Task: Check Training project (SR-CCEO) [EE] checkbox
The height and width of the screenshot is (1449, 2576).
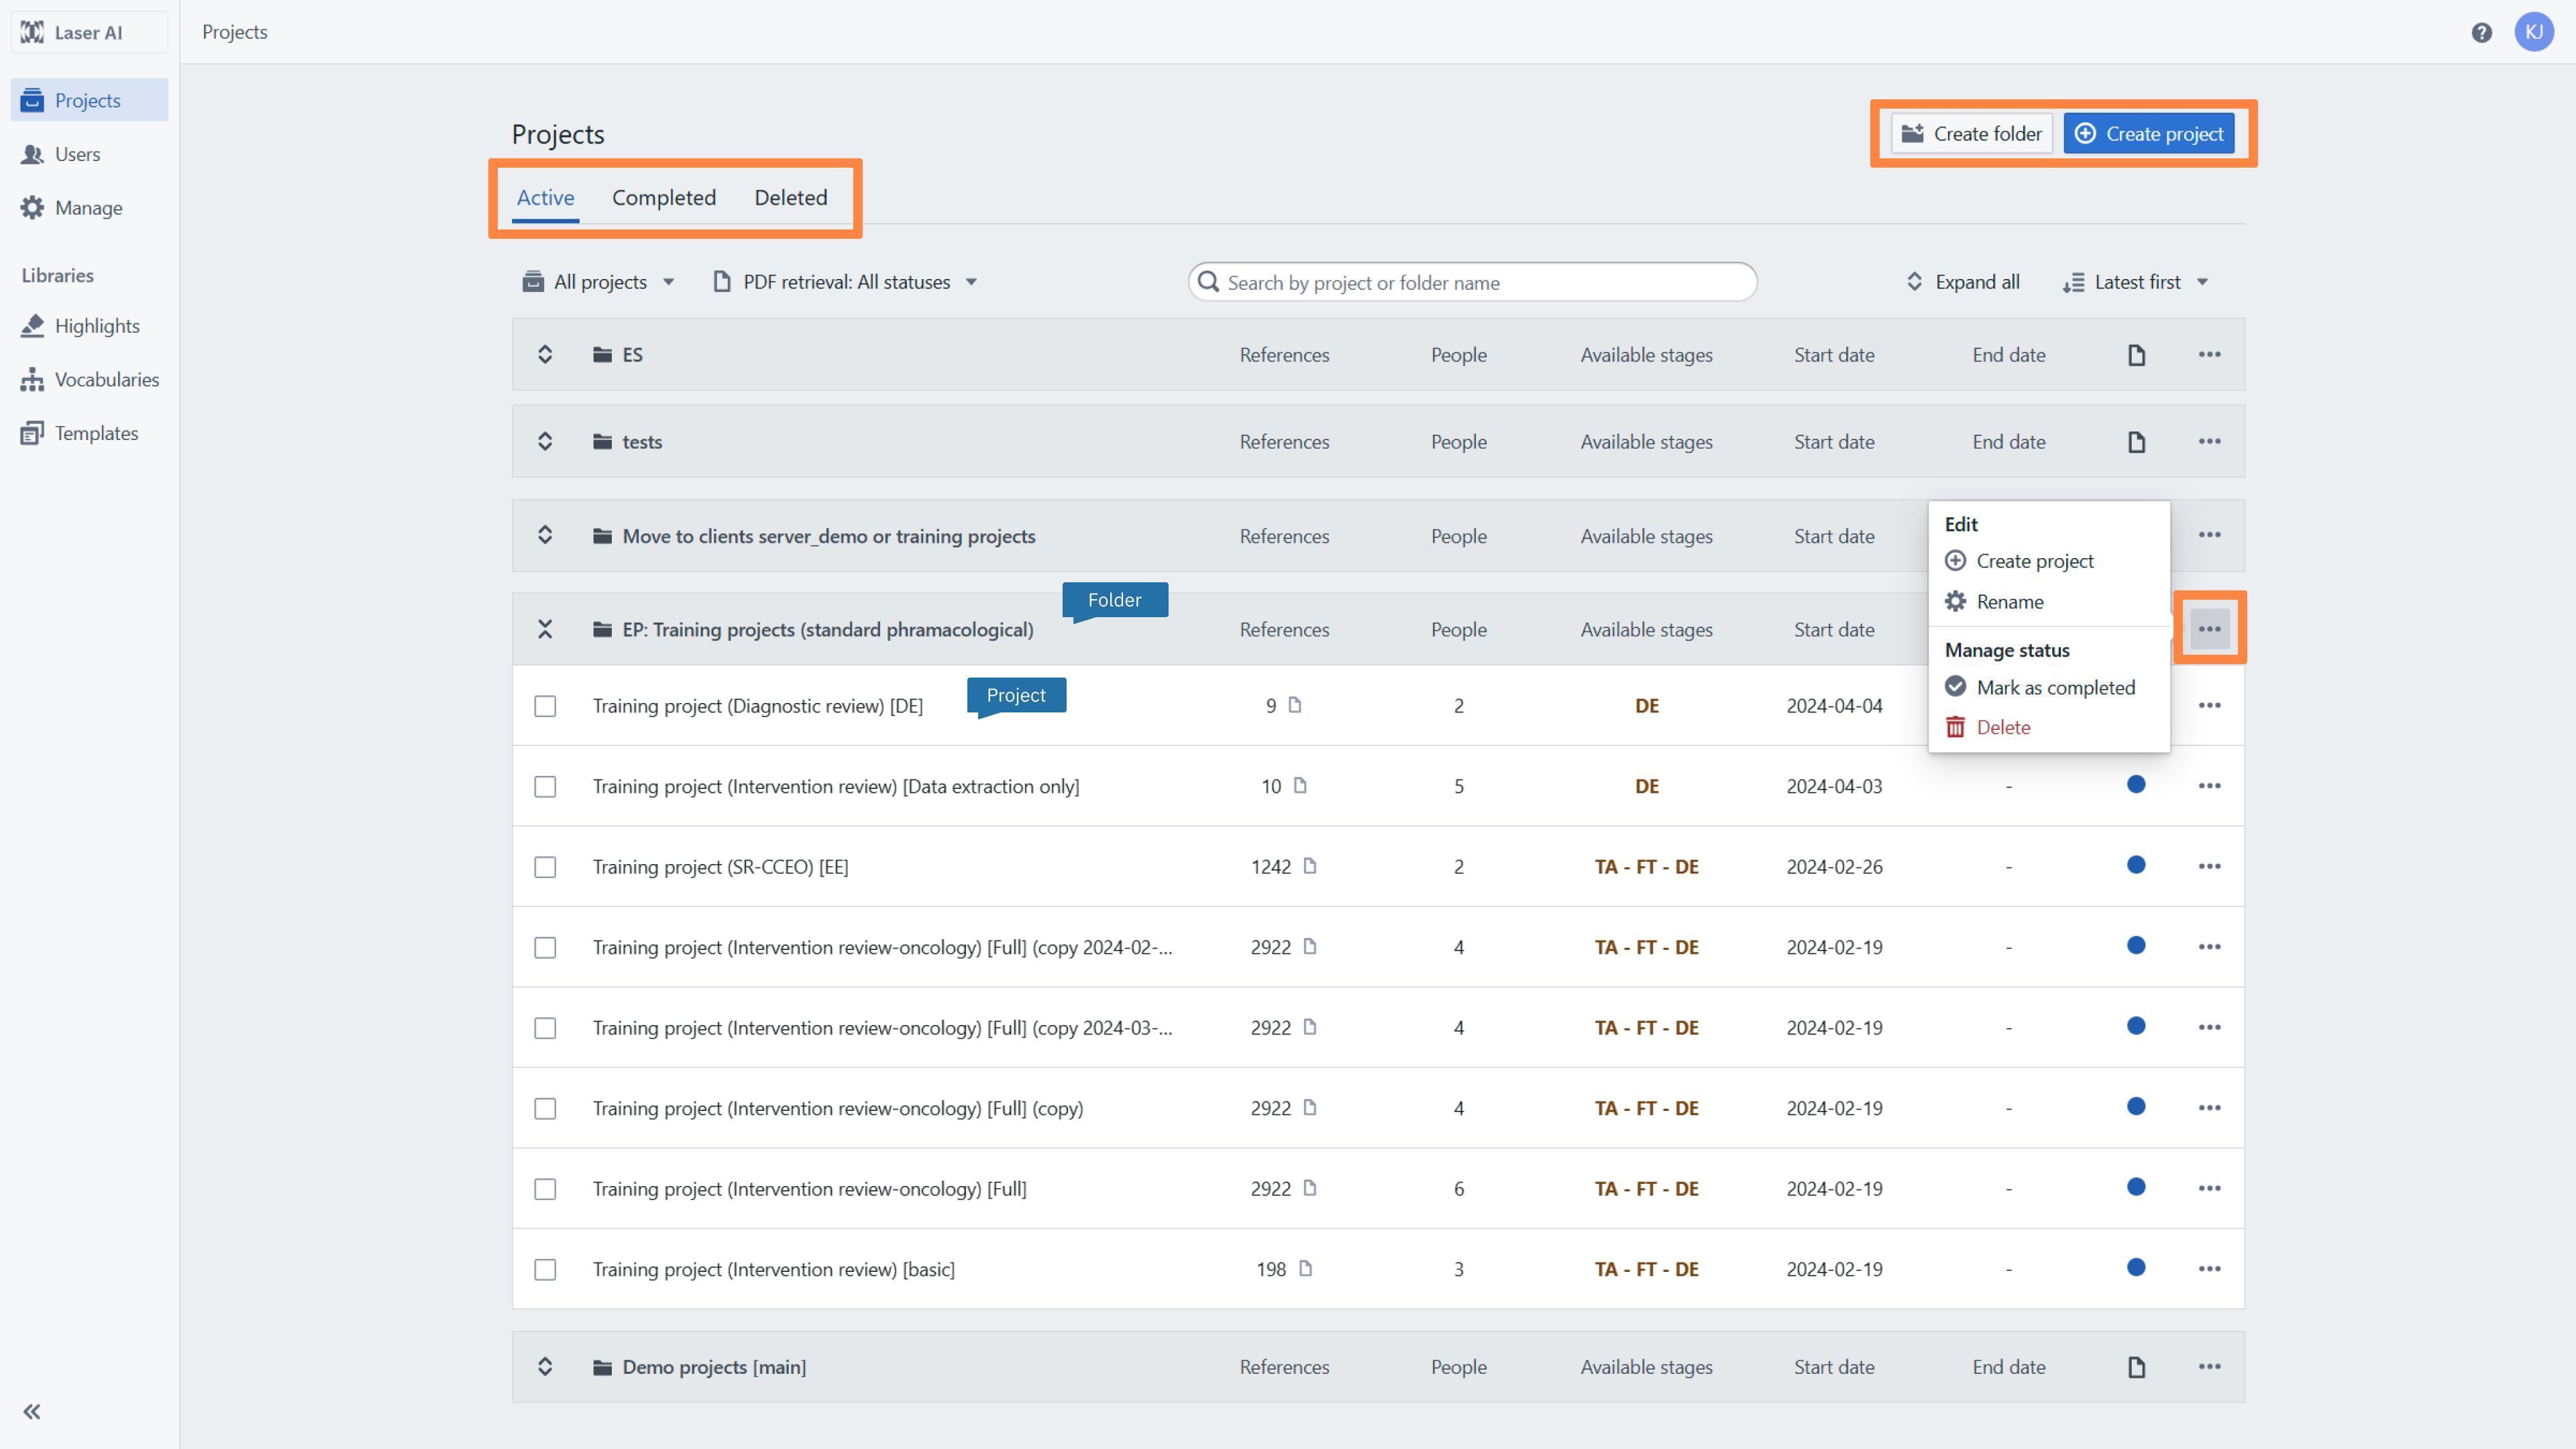Action: (545, 867)
